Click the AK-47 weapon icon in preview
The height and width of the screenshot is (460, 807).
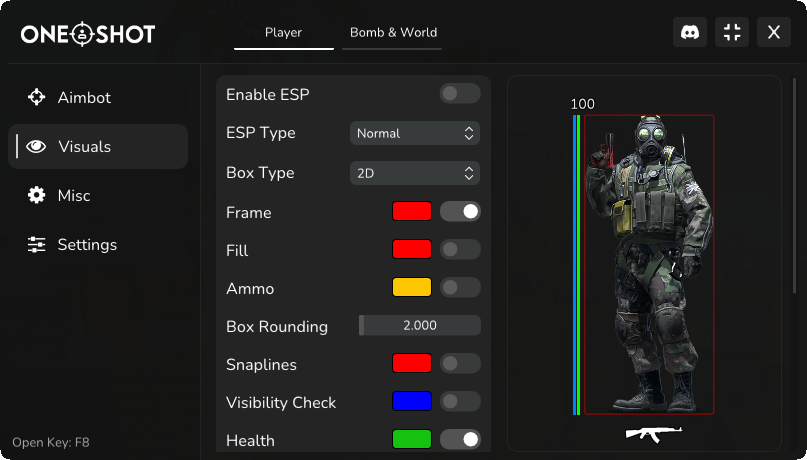click(654, 434)
